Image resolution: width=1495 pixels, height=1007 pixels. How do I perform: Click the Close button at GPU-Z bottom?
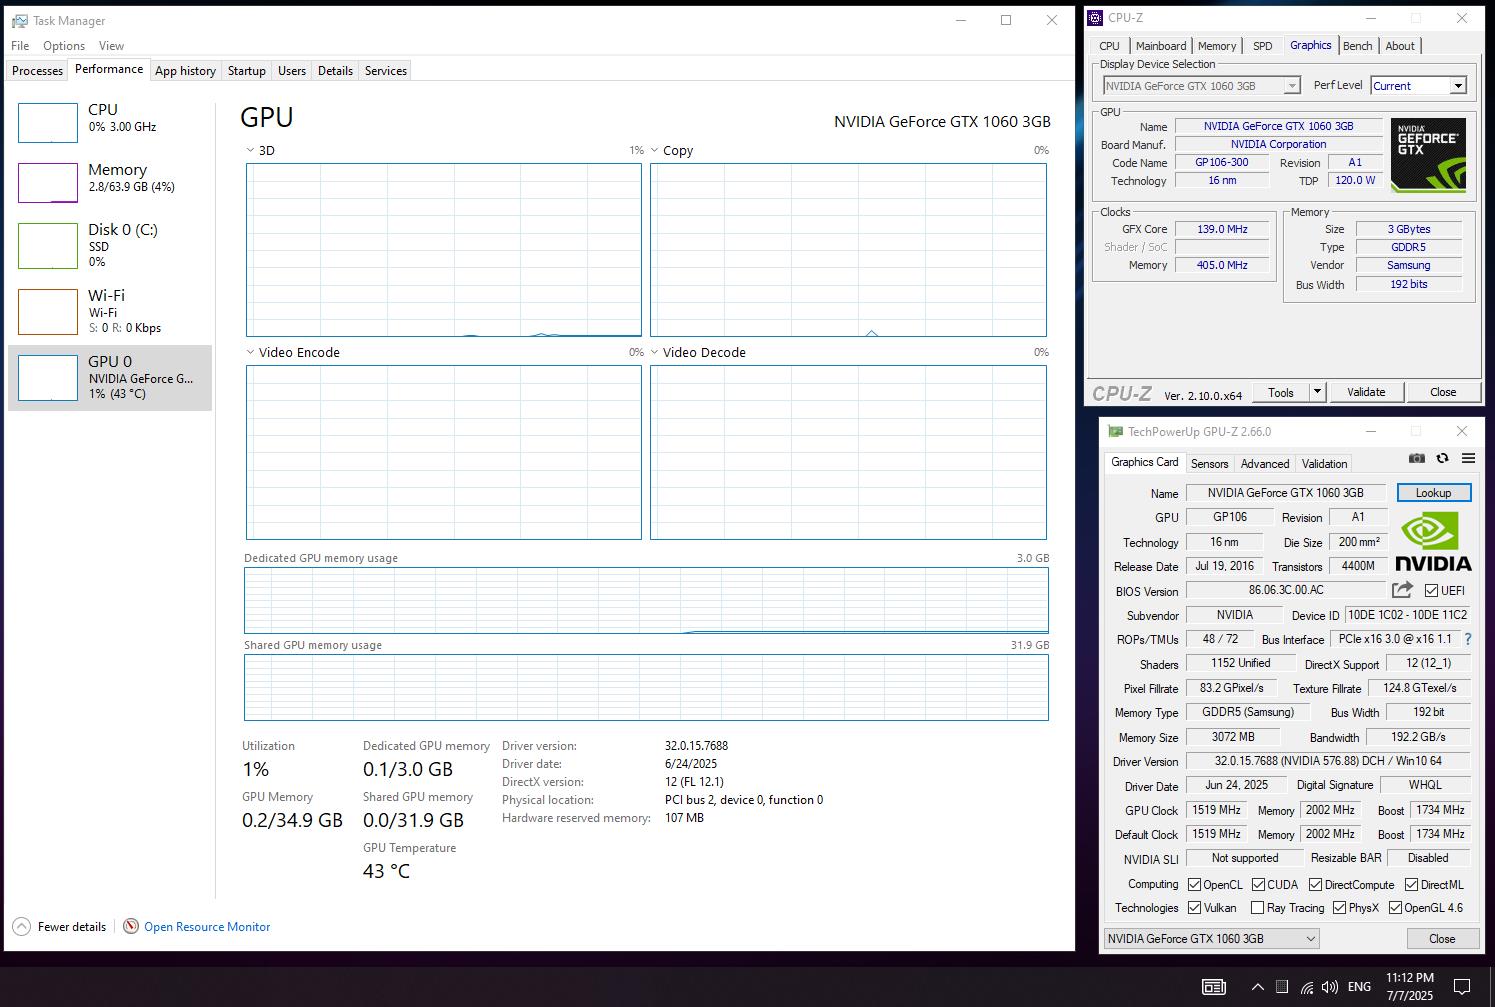coord(1442,938)
